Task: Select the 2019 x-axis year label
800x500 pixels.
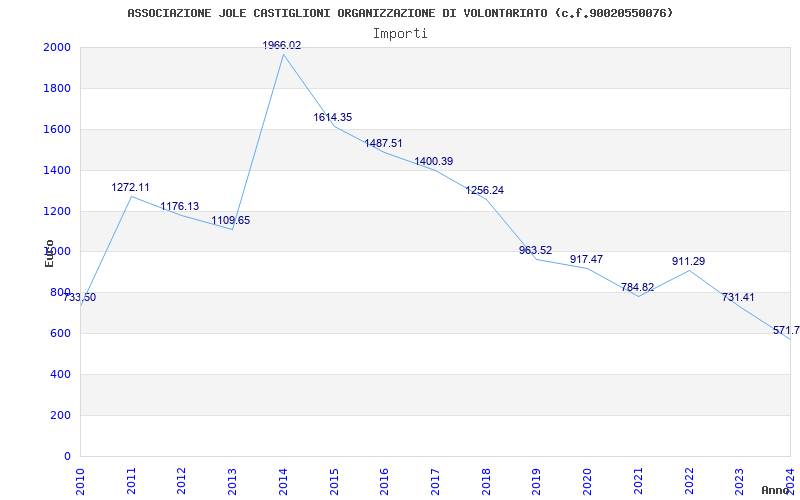Action: pyautogui.click(x=537, y=481)
